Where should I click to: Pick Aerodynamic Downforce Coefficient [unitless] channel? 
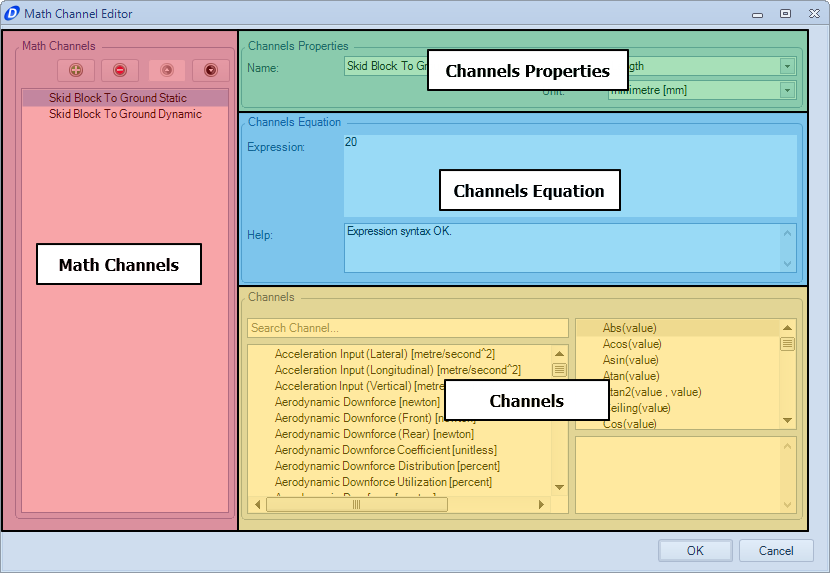coord(385,450)
